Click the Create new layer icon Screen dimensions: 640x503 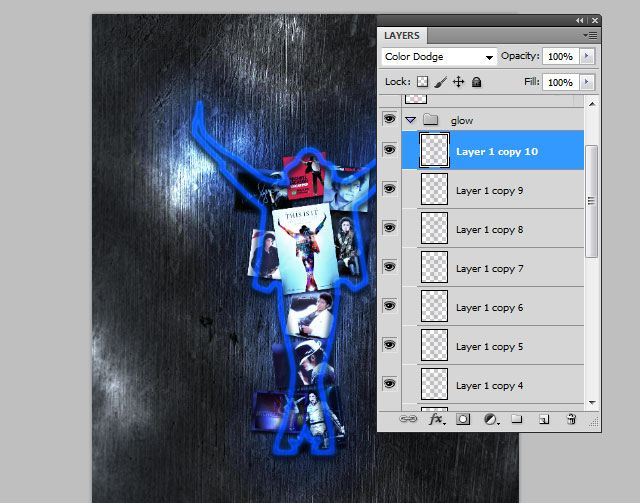coord(544,419)
